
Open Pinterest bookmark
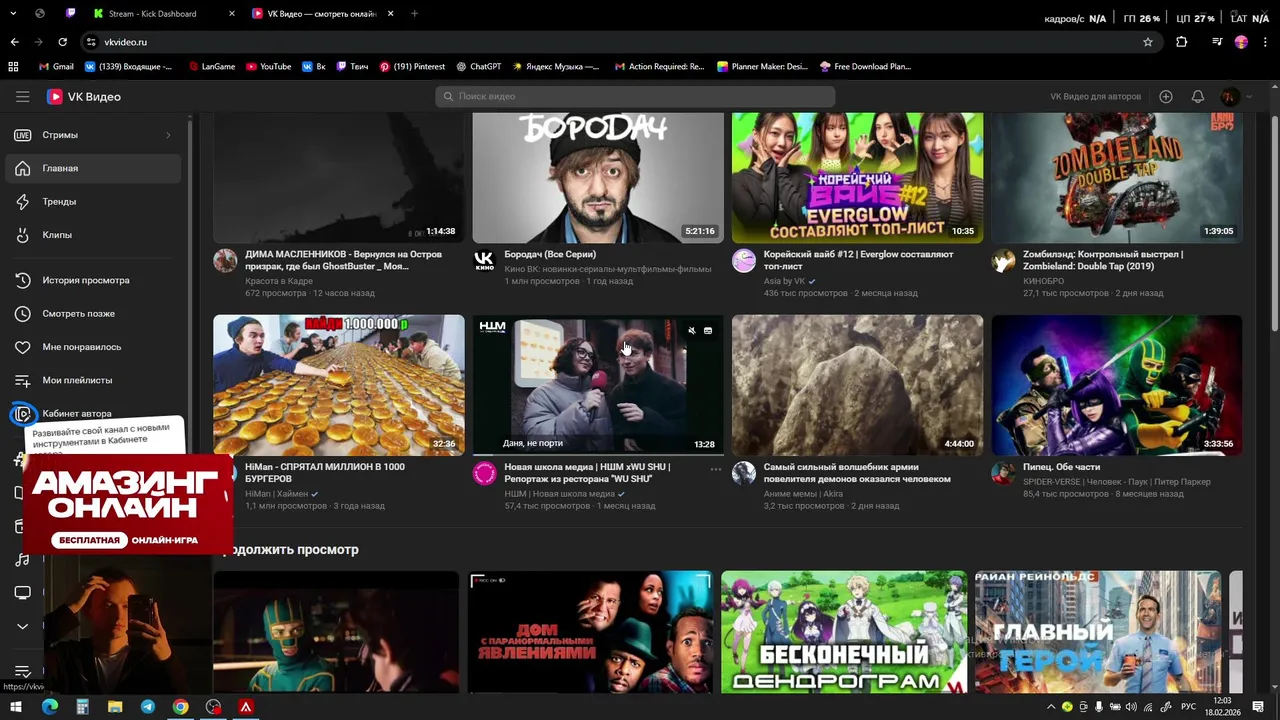click(x=411, y=67)
